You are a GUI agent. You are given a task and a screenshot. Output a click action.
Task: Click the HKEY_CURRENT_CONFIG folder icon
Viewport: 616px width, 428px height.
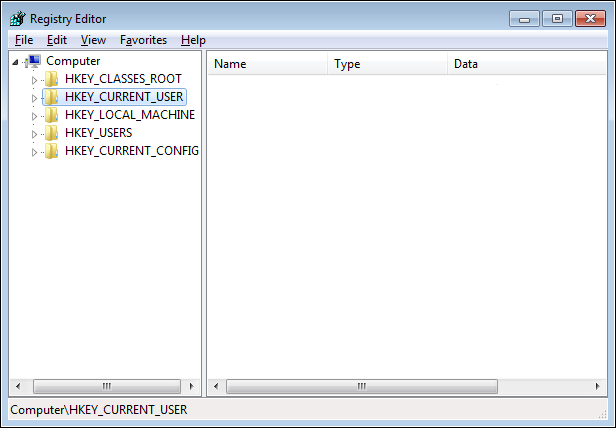coord(52,151)
